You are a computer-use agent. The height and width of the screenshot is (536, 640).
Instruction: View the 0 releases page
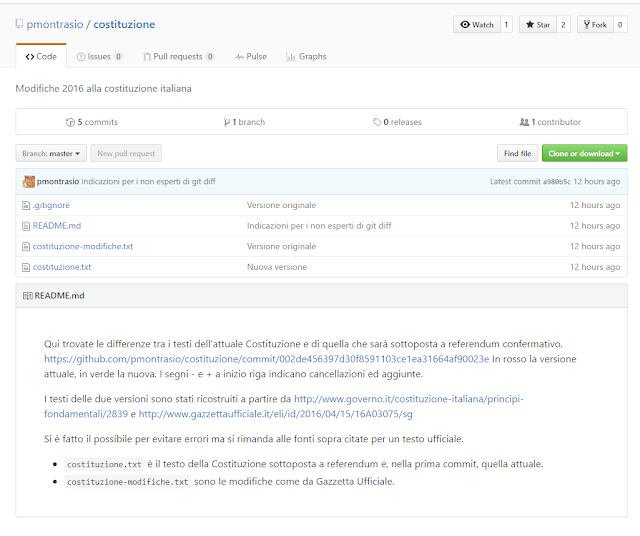(x=397, y=122)
